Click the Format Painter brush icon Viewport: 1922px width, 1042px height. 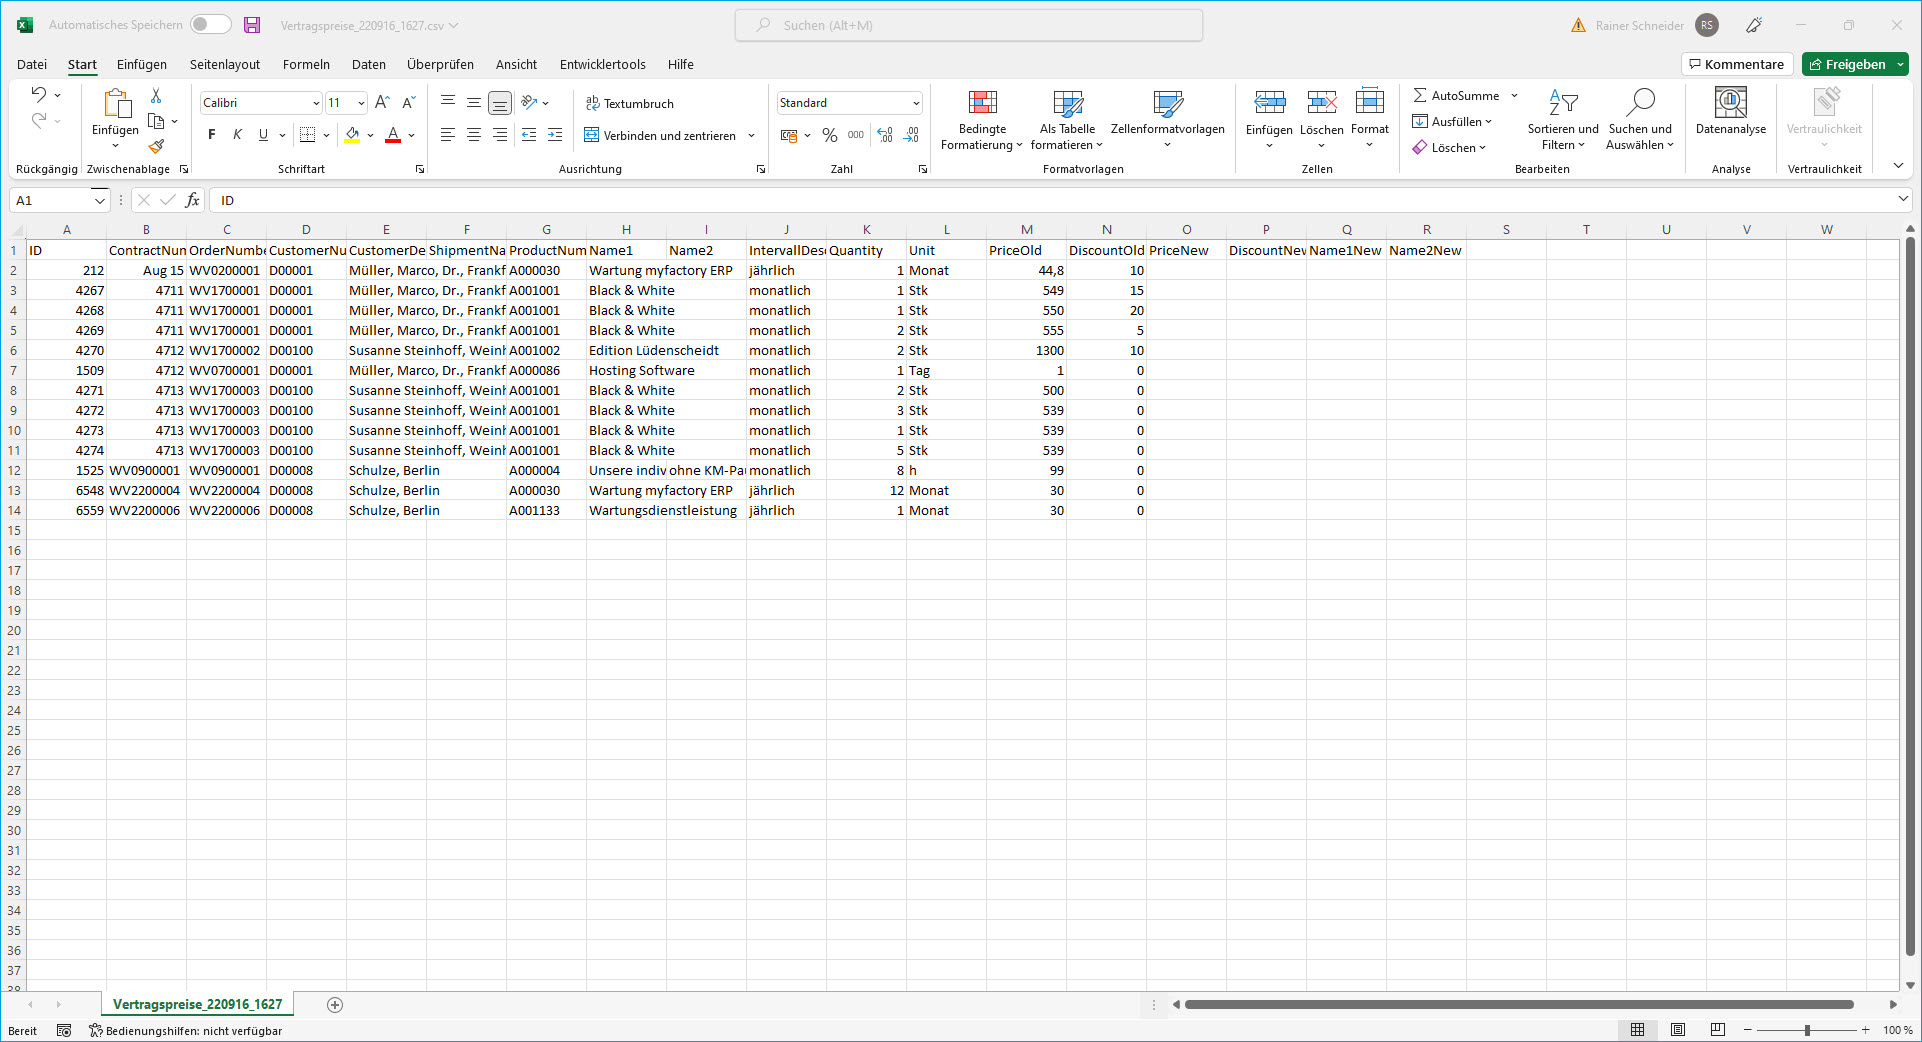(156, 147)
